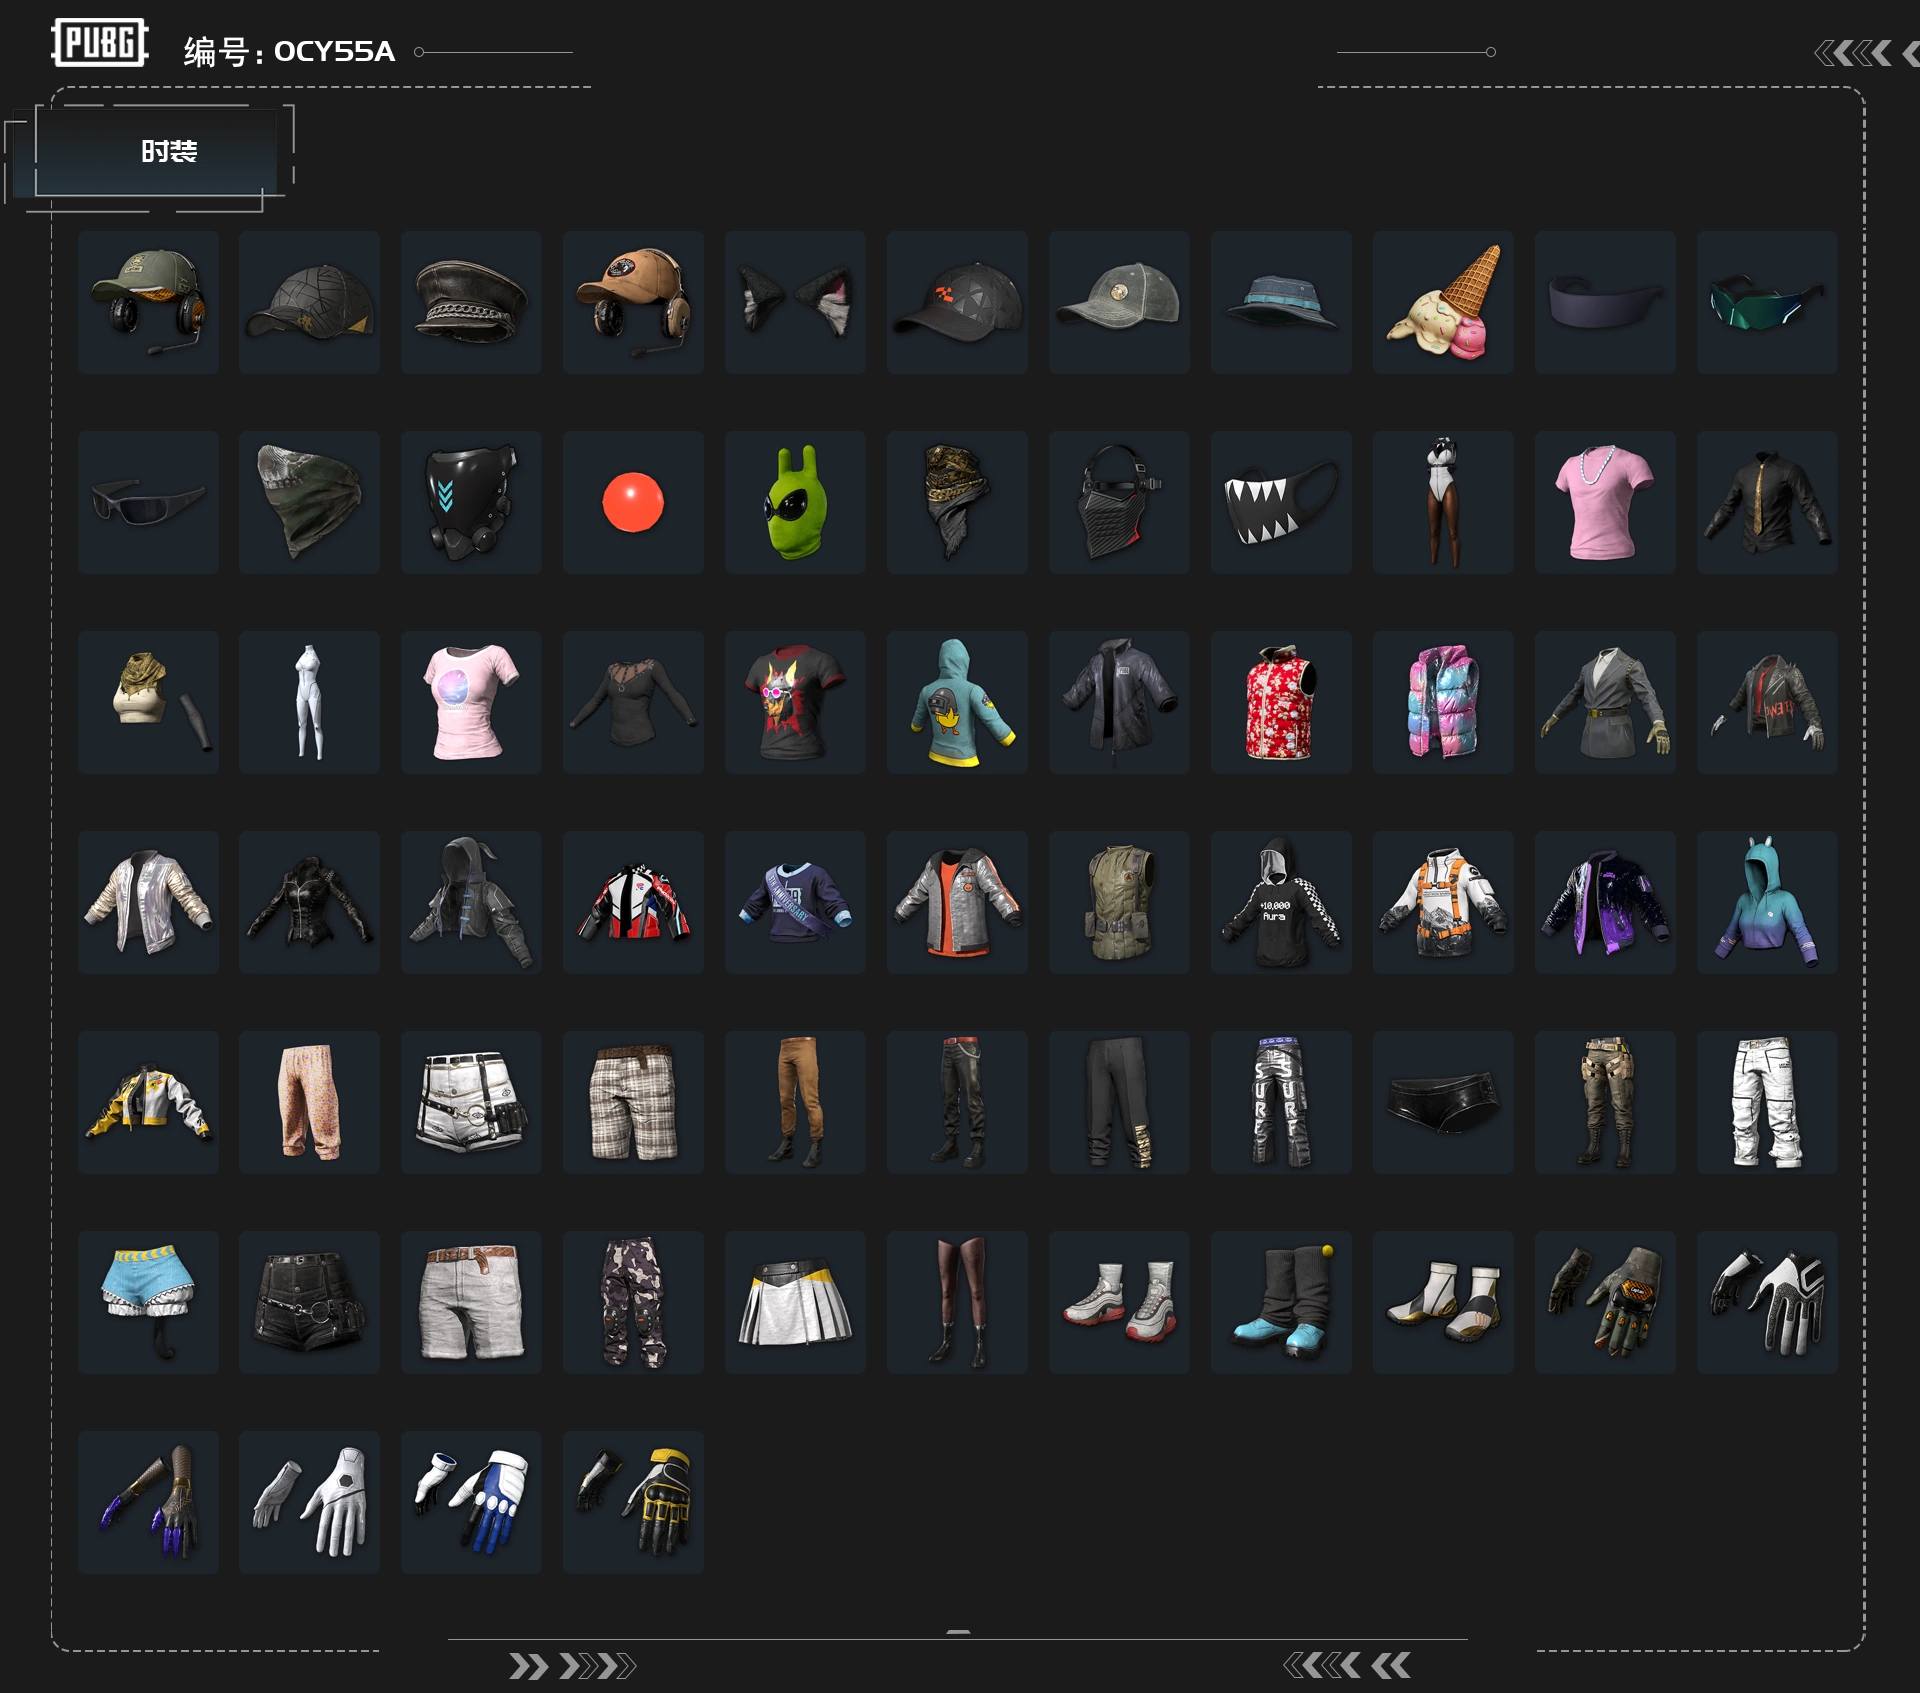Choose the purple galaxy bomber jacket

1605,902
